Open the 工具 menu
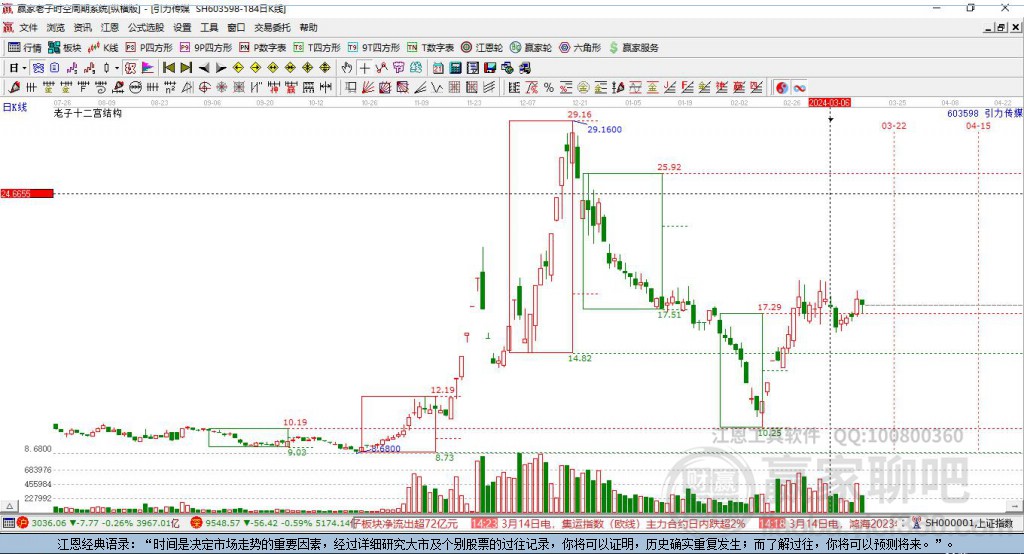1024x554 pixels. point(209,27)
